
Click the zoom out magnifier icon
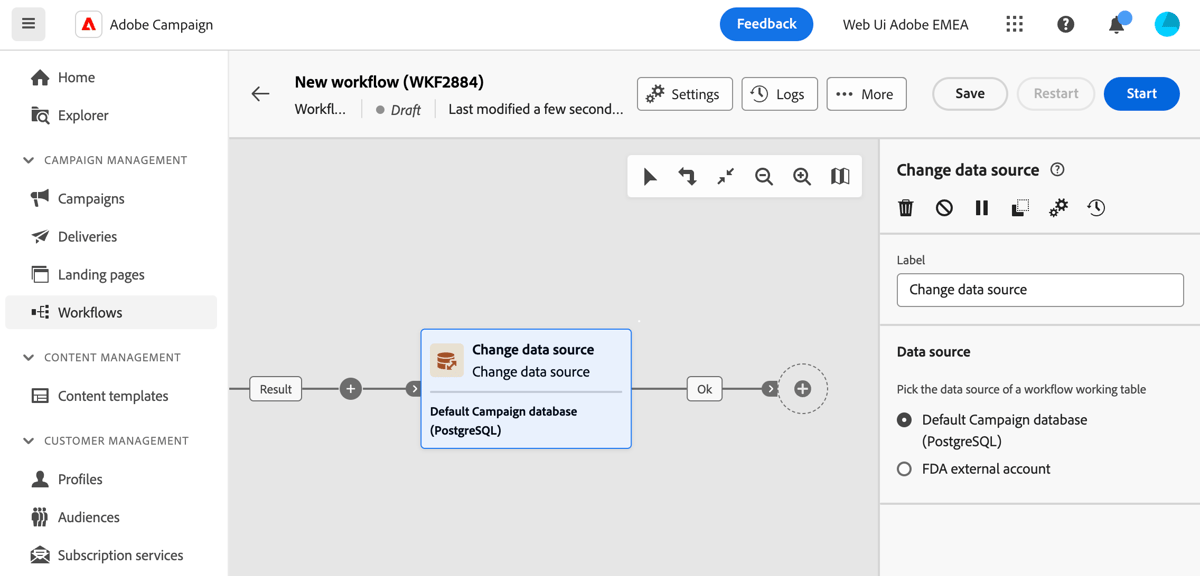[x=764, y=176]
